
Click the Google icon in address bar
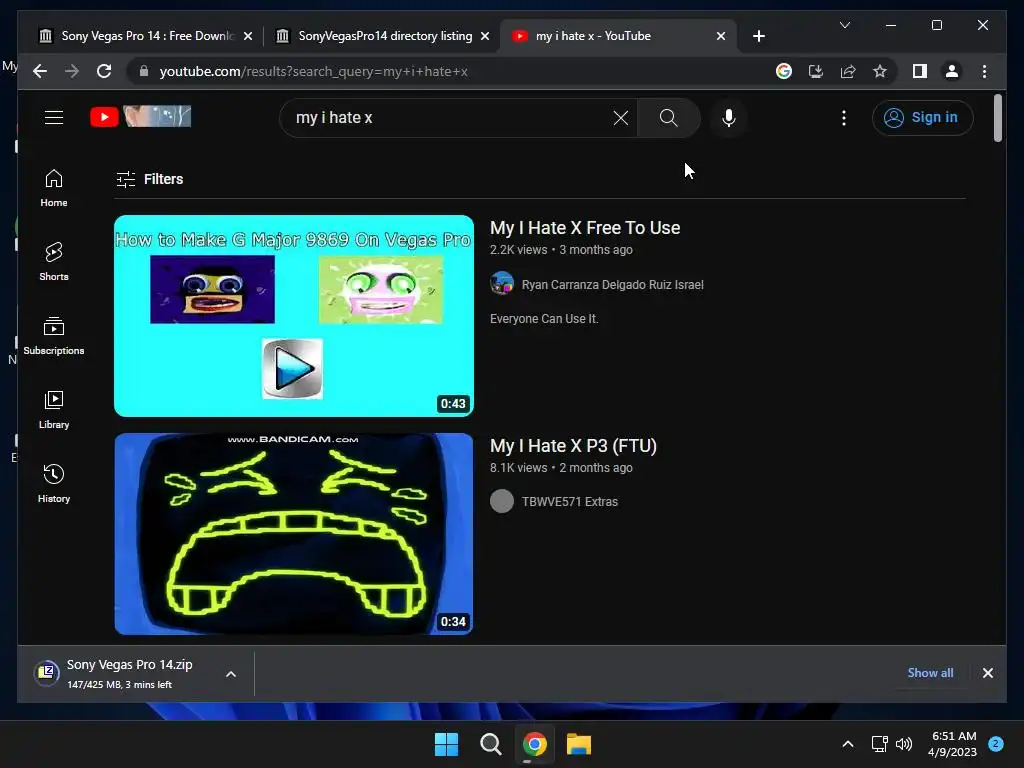pyautogui.click(x=784, y=71)
